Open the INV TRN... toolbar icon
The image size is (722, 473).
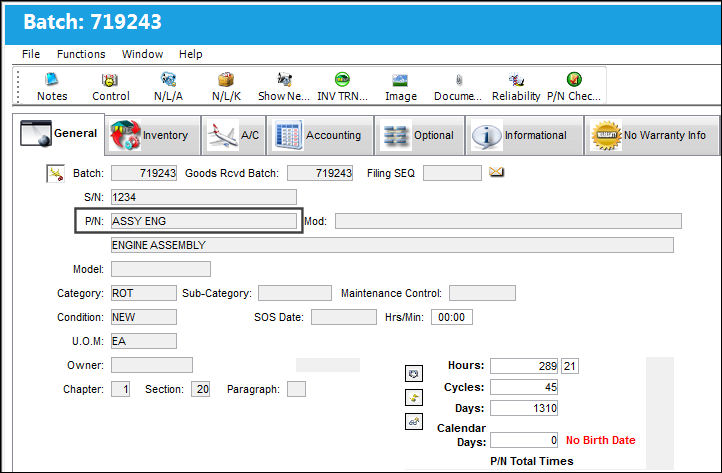point(342,80)
